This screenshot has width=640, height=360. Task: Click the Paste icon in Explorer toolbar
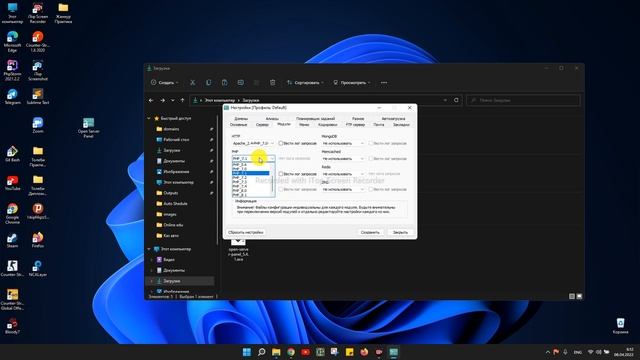click(224, 82)
